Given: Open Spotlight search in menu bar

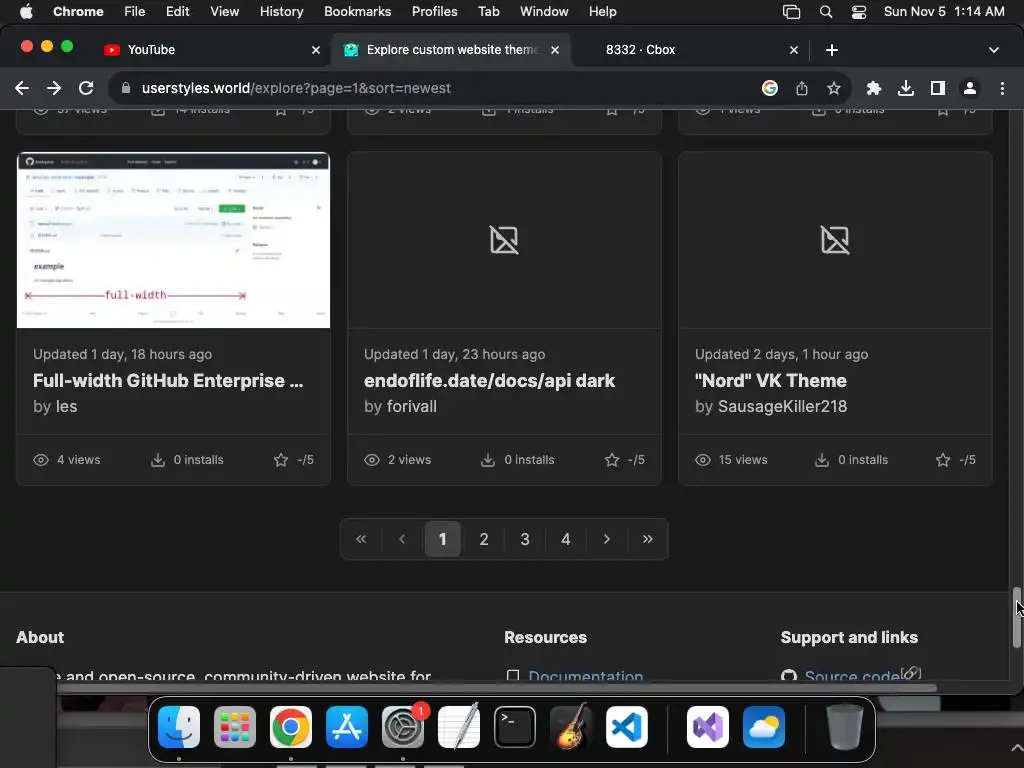Looking at the screenshot, I should coord(826,12).
